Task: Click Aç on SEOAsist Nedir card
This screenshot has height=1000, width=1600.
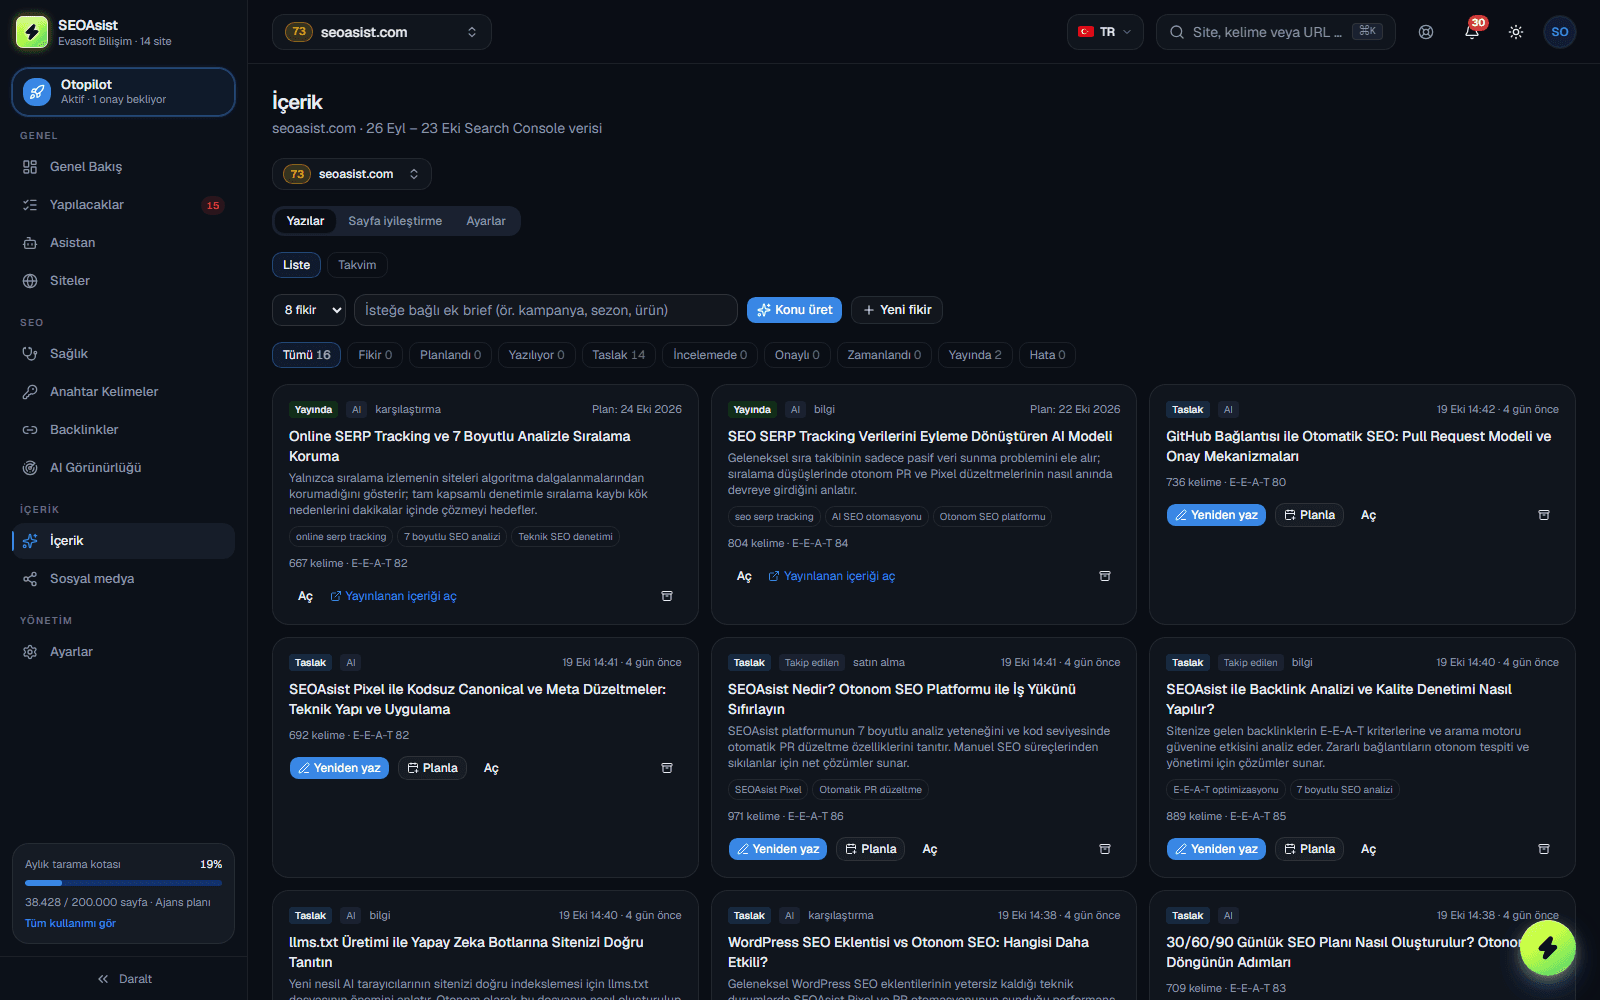Action: click(930, 849)
